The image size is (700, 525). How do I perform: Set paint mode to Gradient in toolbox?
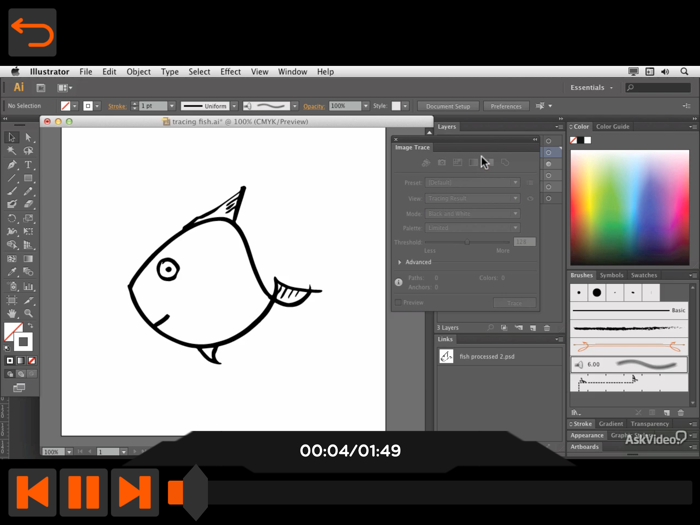point(21,360)
